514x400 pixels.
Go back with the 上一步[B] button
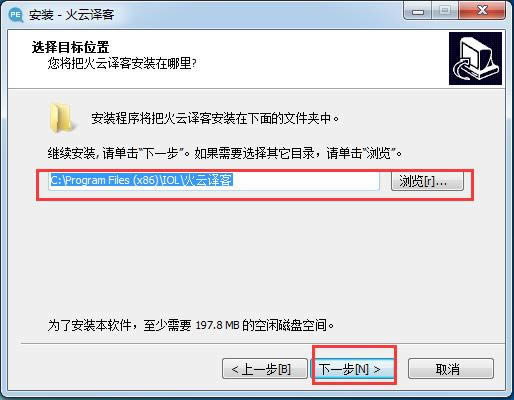265,369
